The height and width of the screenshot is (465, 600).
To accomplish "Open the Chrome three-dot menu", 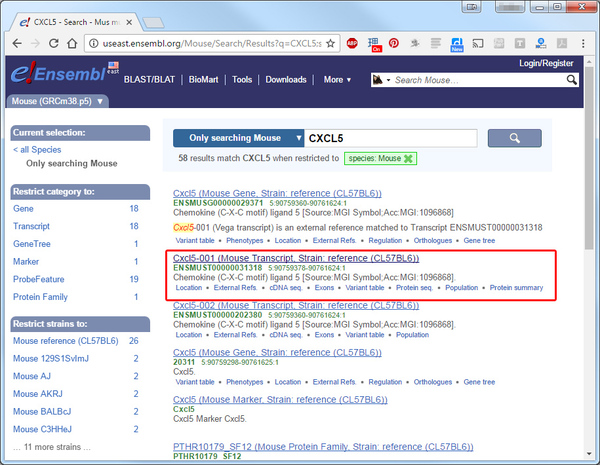I will pos(583,43).
